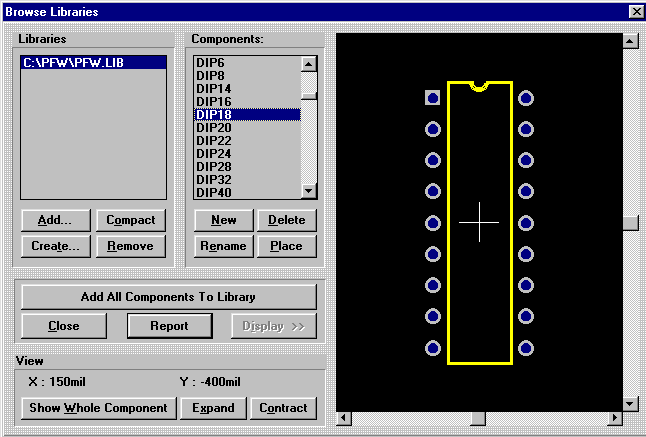Select DIP8 component
This screenshot has height=437, width=646.
pyautogui.click(x=247, y=76)
